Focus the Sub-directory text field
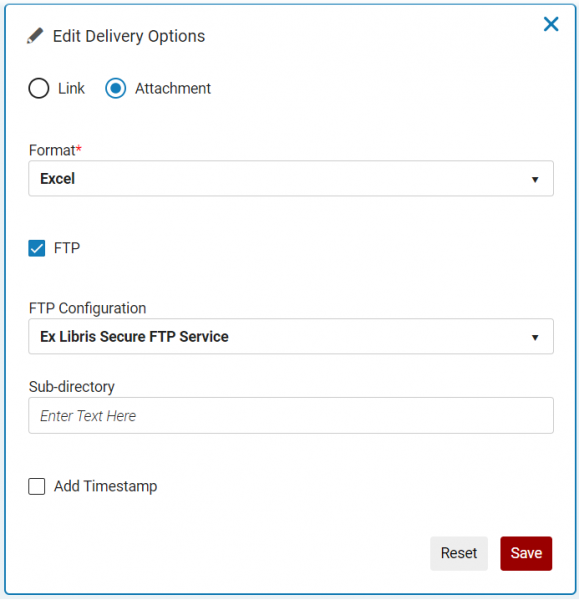The width and height of the screenshot is (579, 600). 291,416
